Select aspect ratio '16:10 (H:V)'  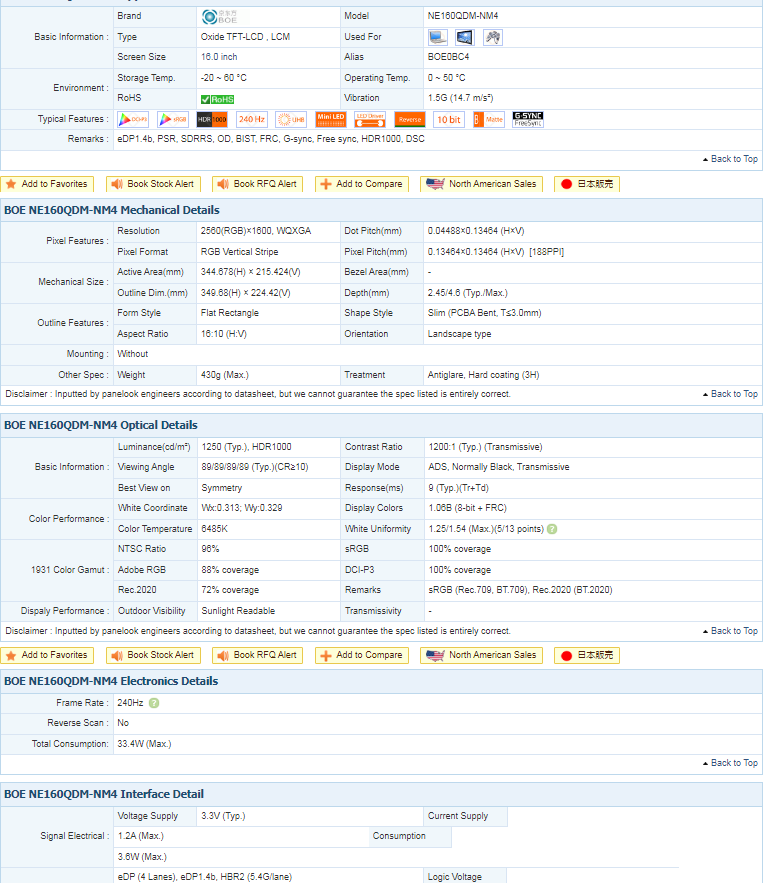[x=224, y=334]
